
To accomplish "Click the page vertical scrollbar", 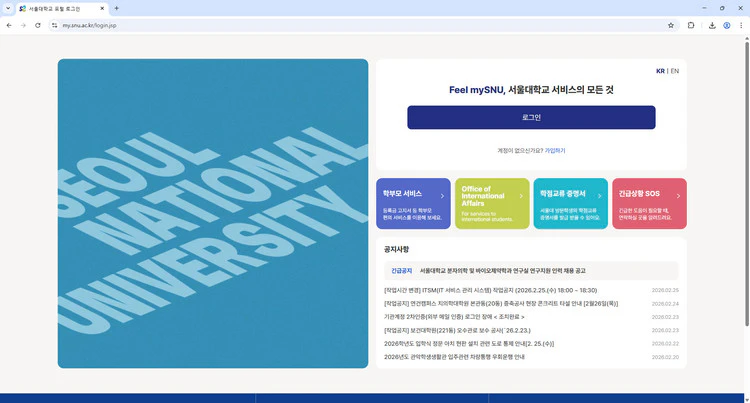I will pos(747,184).
